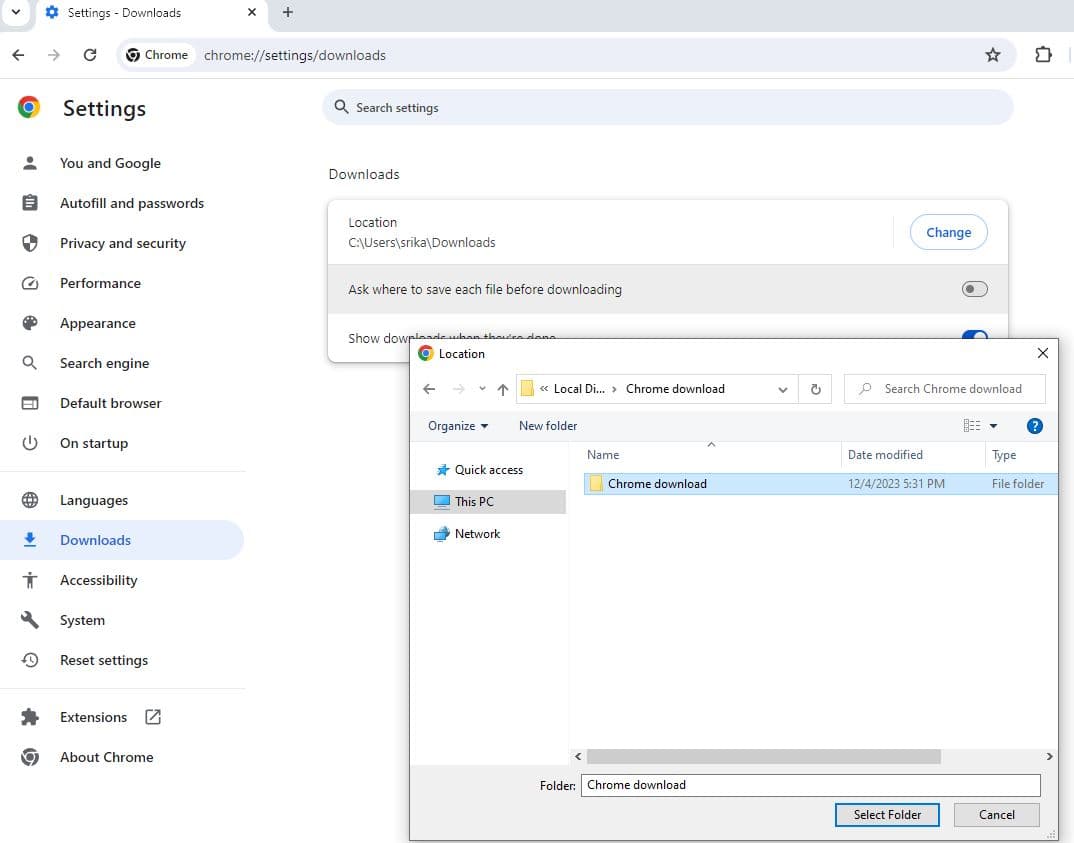Toggle Show downloads when they're done
This screenshot has width=1074, height=843.
(x=974, y=336)
